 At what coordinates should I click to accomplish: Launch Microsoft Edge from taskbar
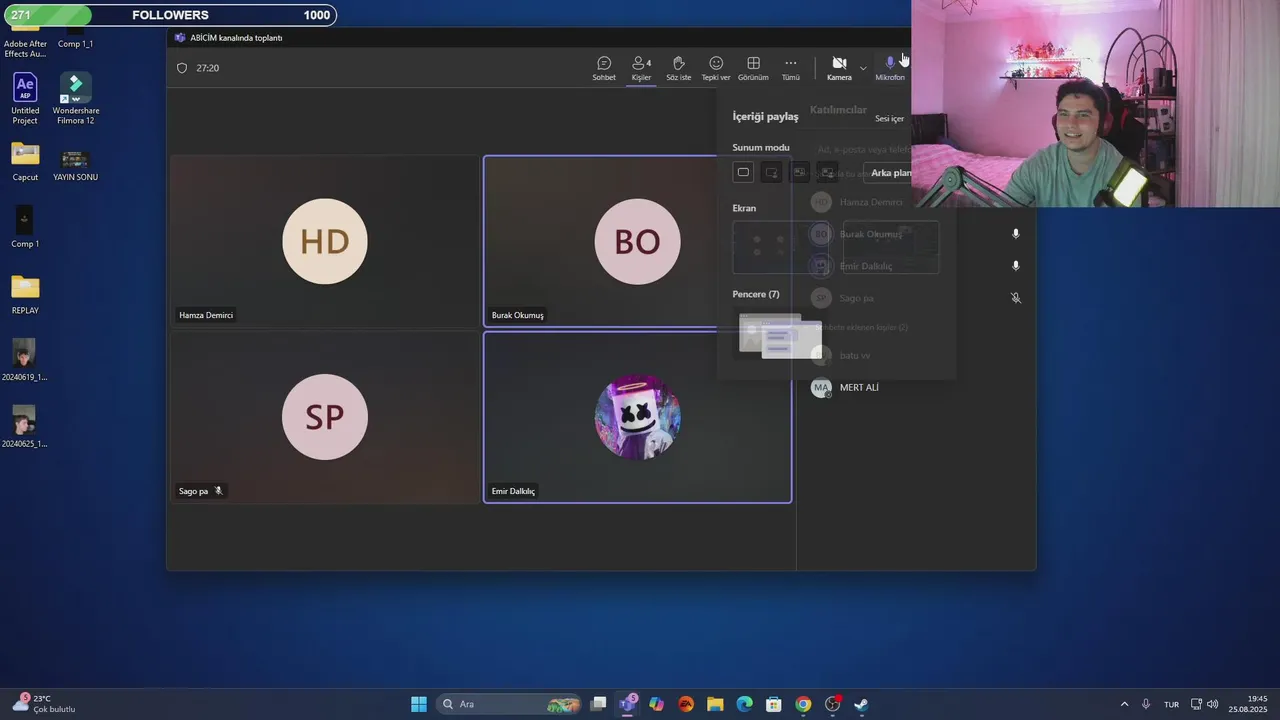pyautogui.click(x=744, y=704)
